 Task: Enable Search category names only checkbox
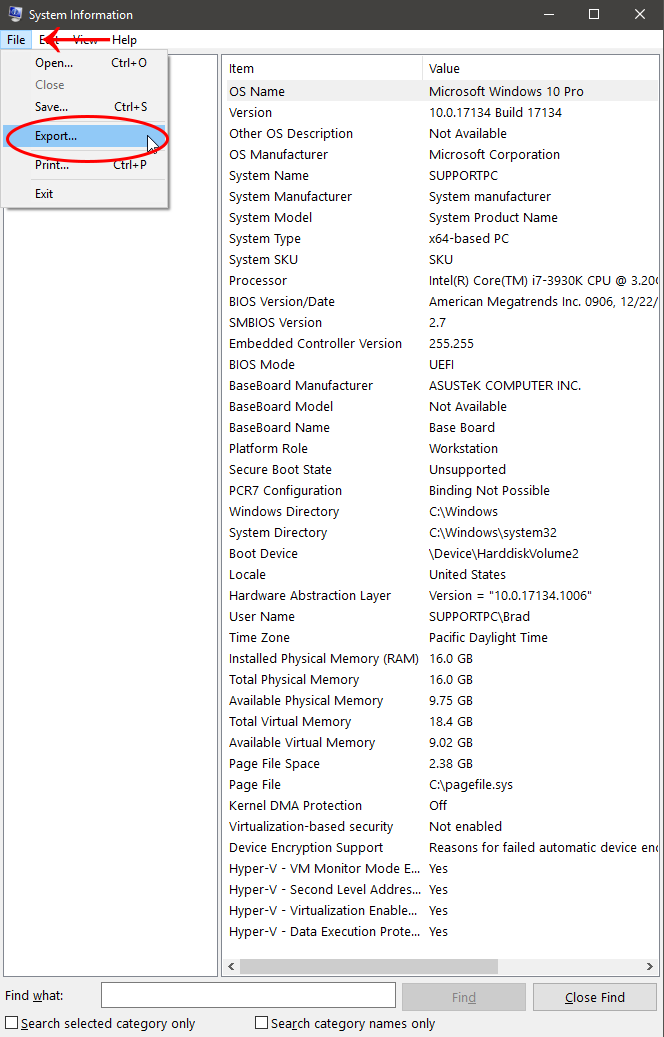[262, 1023]
